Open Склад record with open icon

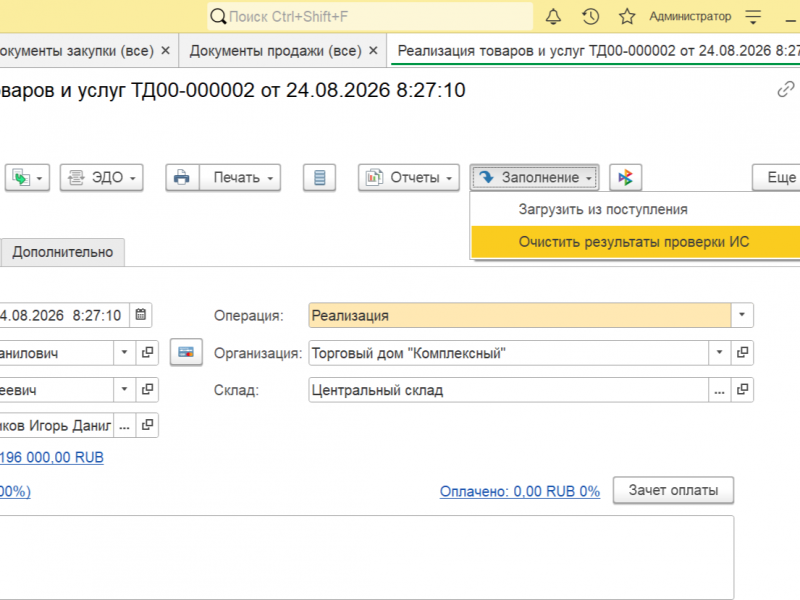coord(742,390)
